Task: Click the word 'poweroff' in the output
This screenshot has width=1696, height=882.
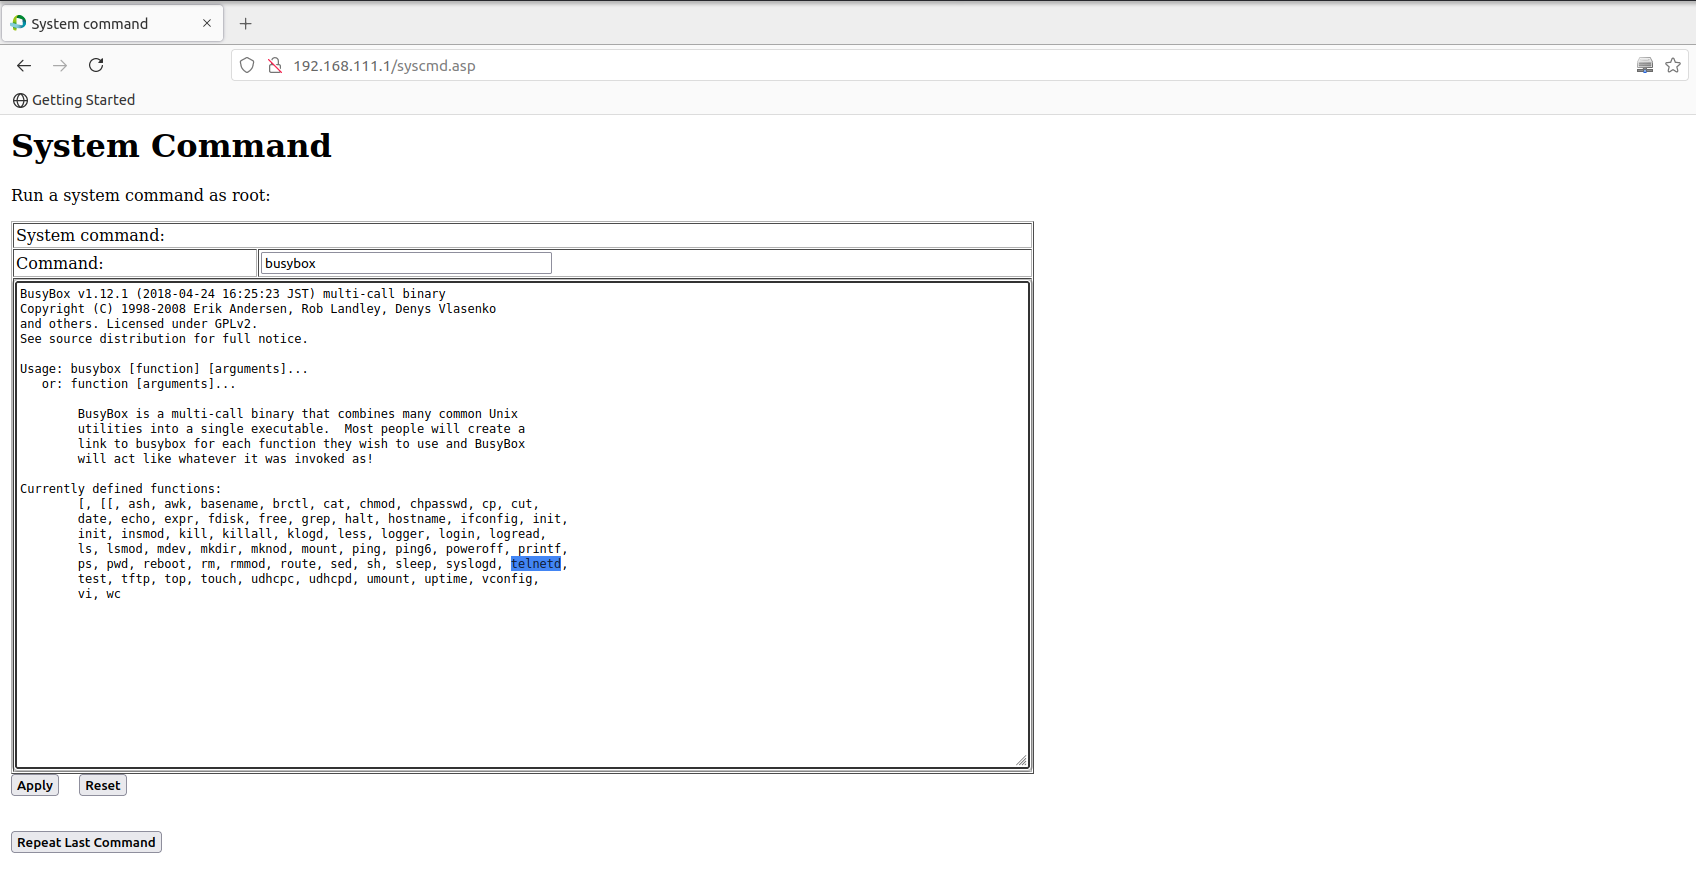Action: (x=475, y=549)
